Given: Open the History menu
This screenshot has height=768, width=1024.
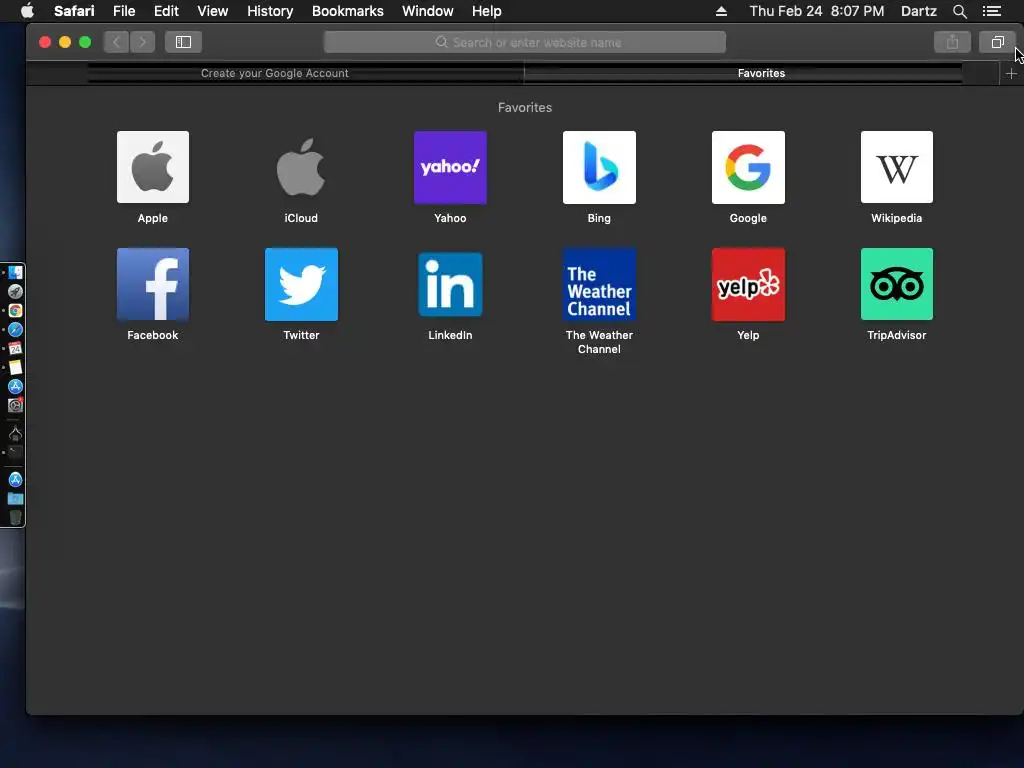Looking at the screenshot, I should tap(270, 11).
